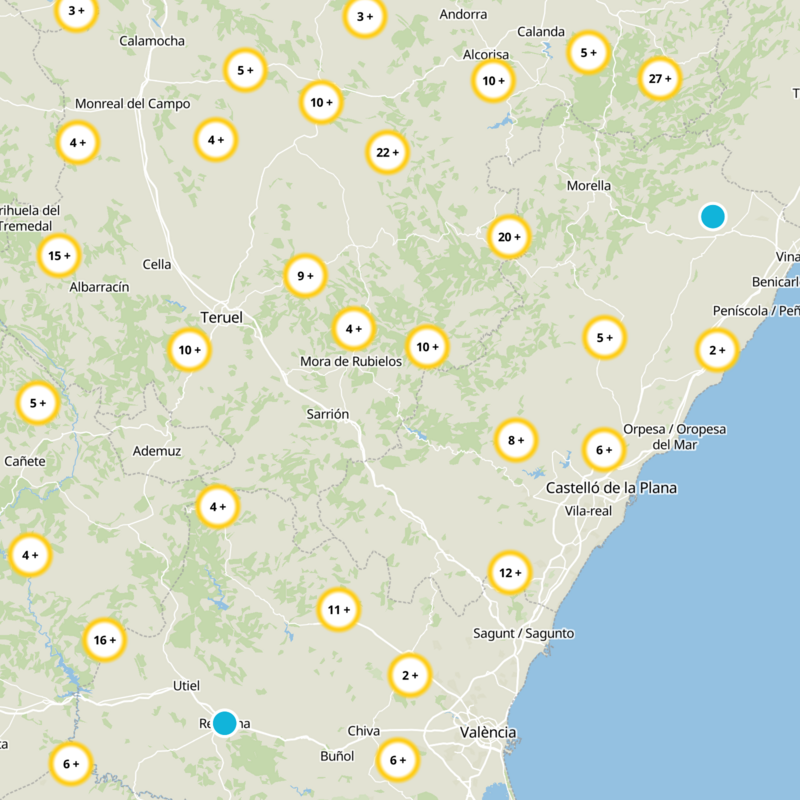Select the Sarrión town label

(328, 414)
